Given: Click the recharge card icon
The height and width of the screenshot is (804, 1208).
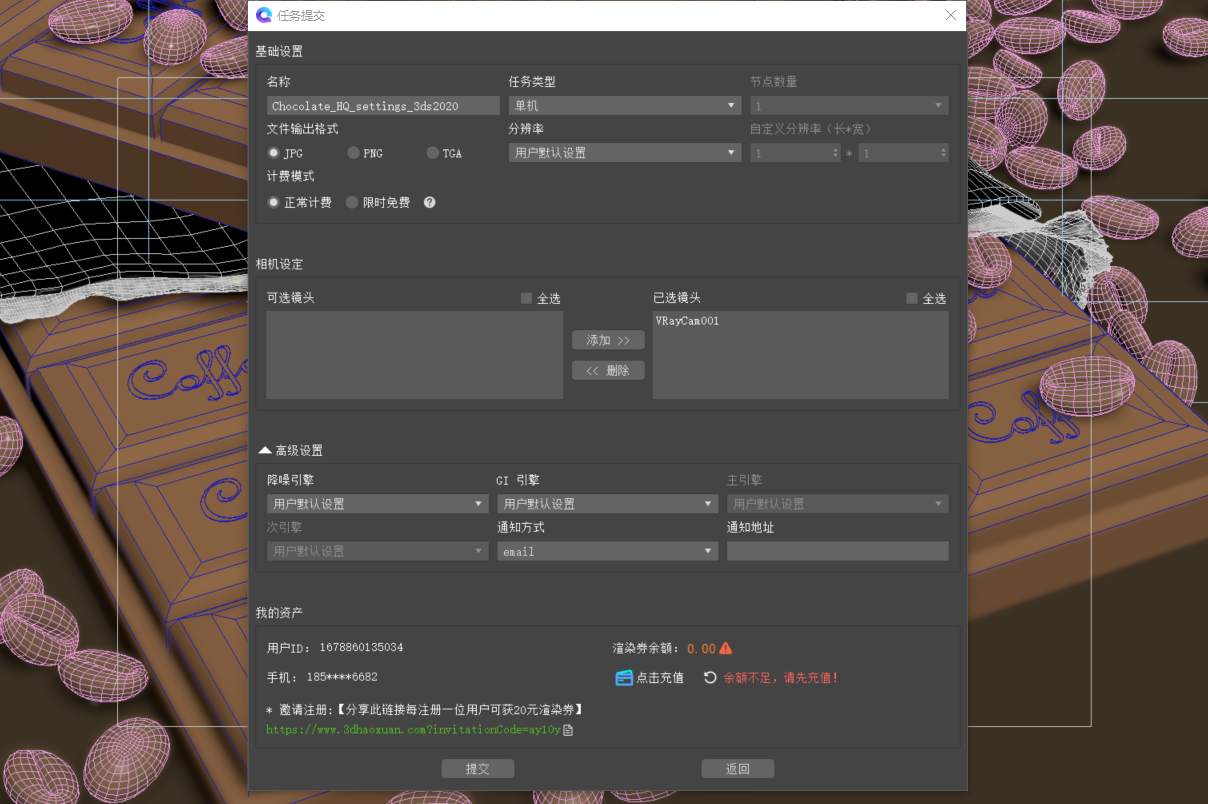Looking at the screenshot, I should click(x=624, y=677).
